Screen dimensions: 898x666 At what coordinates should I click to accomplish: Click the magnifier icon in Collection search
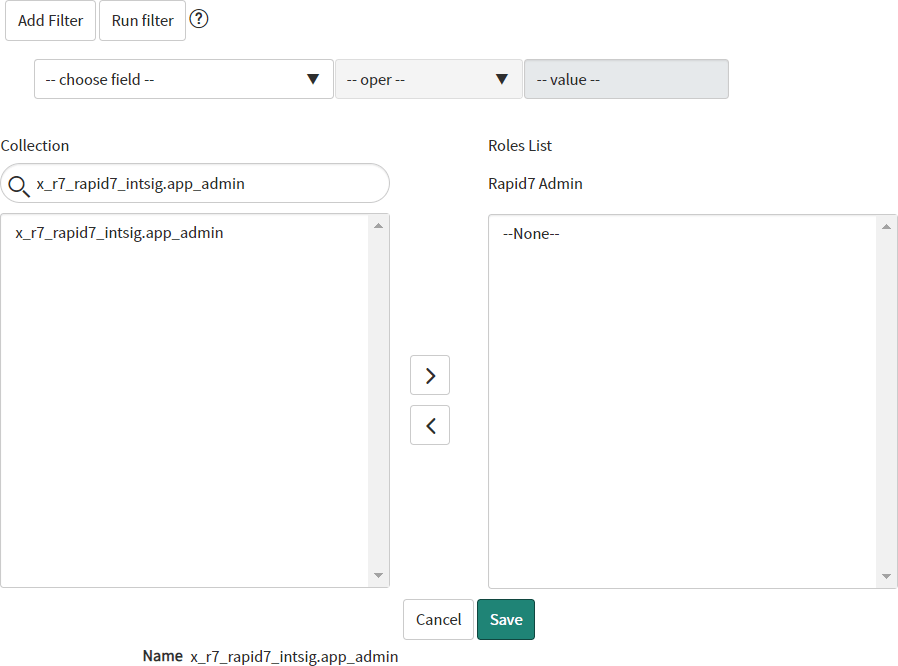coord(19,184)
